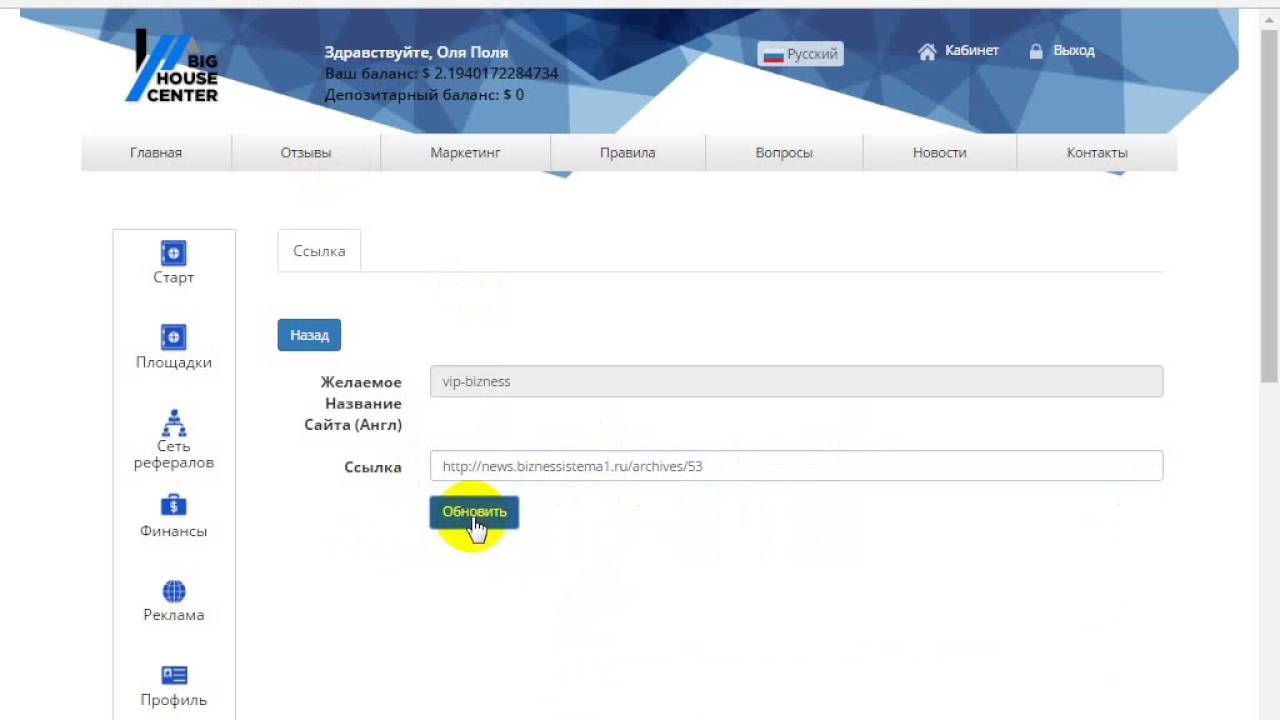Click the Сеть рефералов network icon
The height and width of the screenshot is (720, 1280).
coord(174,423)
